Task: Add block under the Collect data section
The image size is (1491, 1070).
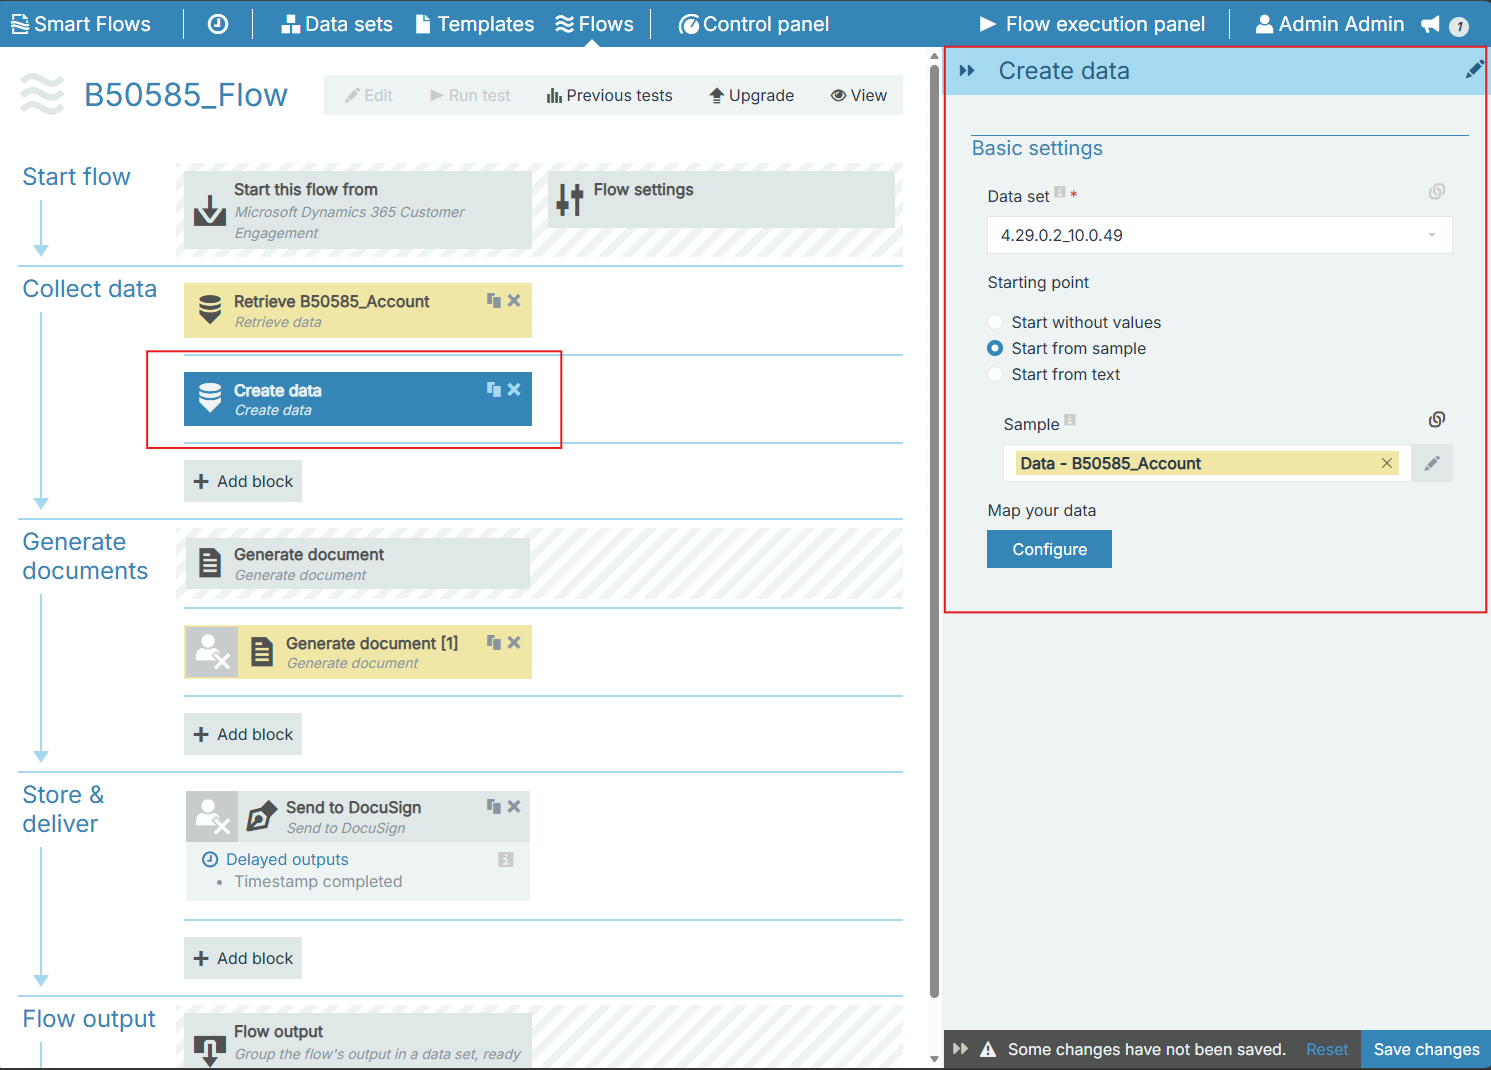Action: (x=243, y=481)
